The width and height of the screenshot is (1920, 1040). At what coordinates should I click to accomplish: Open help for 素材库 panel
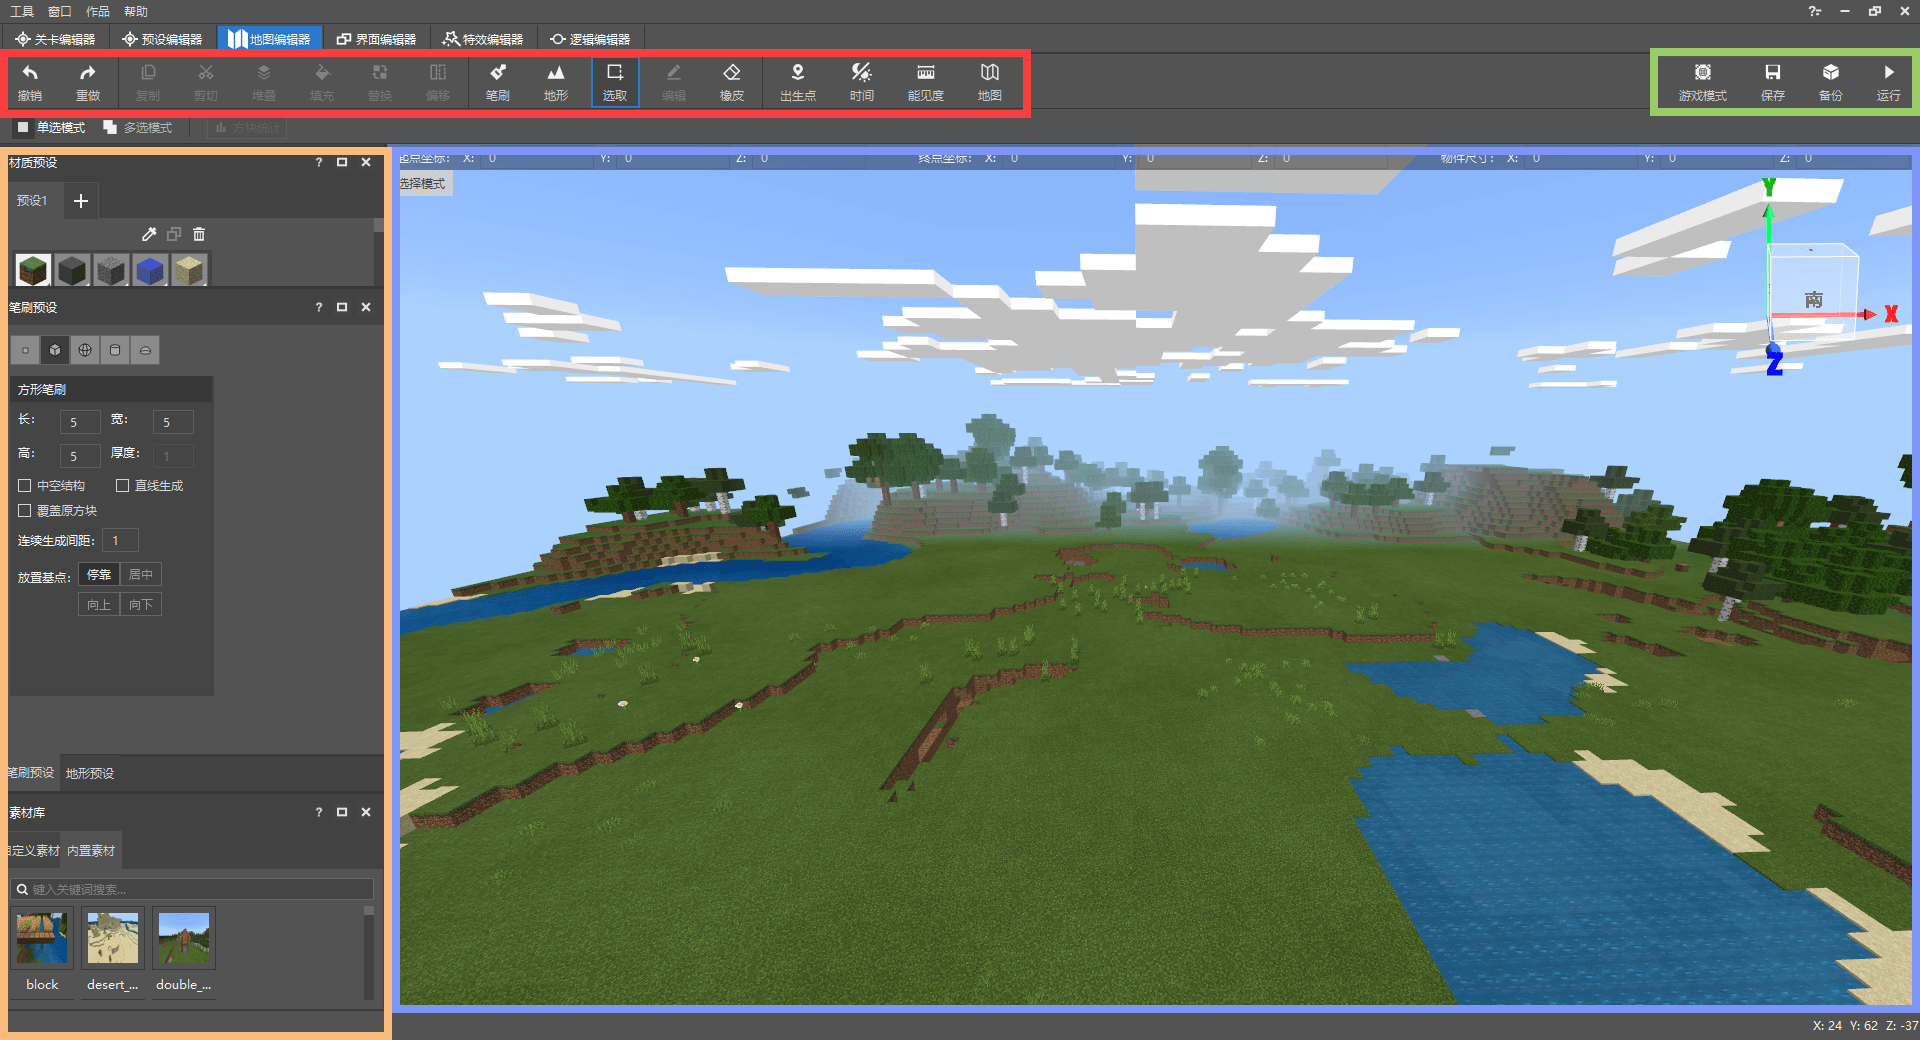click(319, 812)
